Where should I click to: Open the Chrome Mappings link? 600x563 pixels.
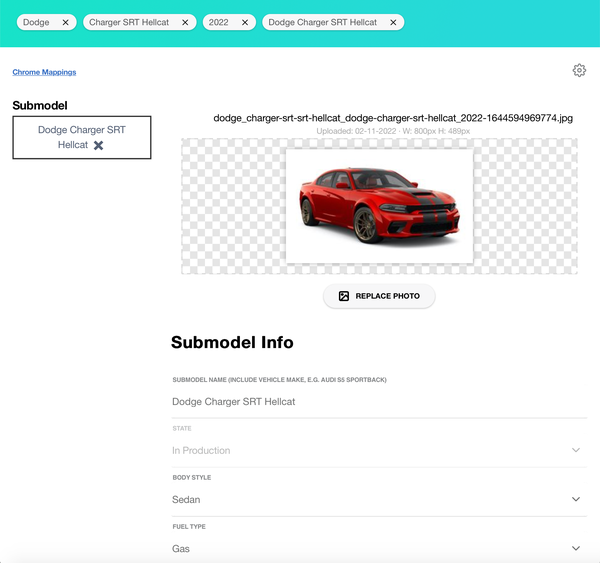(x=44, y=72)
